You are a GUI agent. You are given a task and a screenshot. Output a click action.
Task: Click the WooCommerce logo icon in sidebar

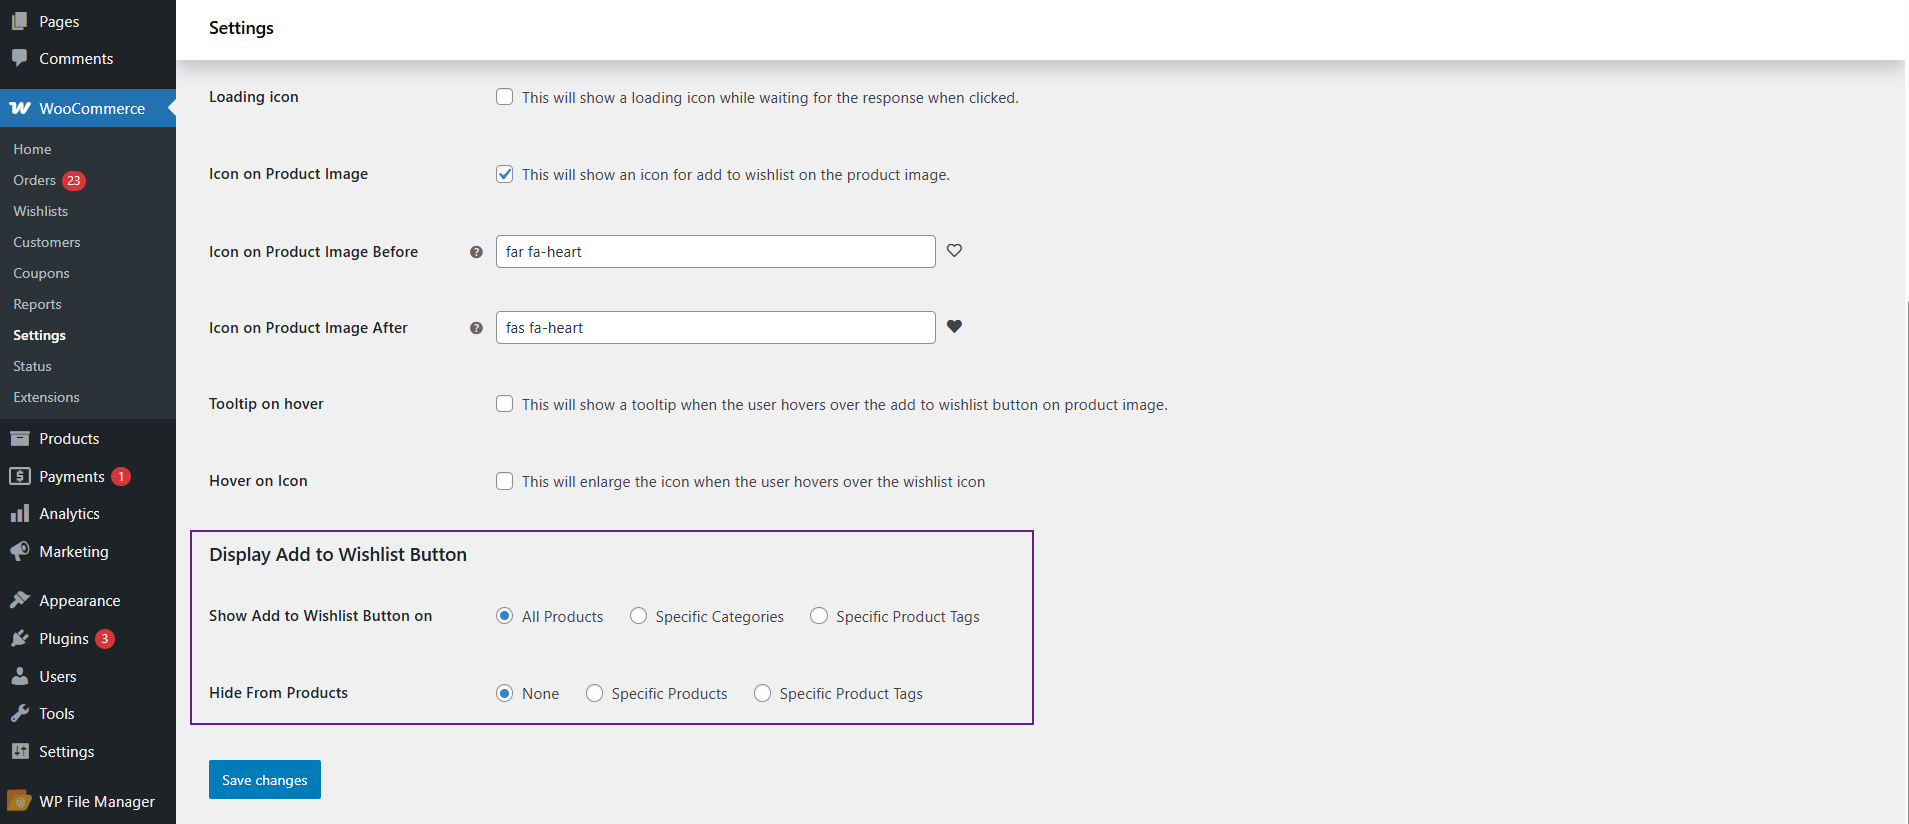pos(20,108)
